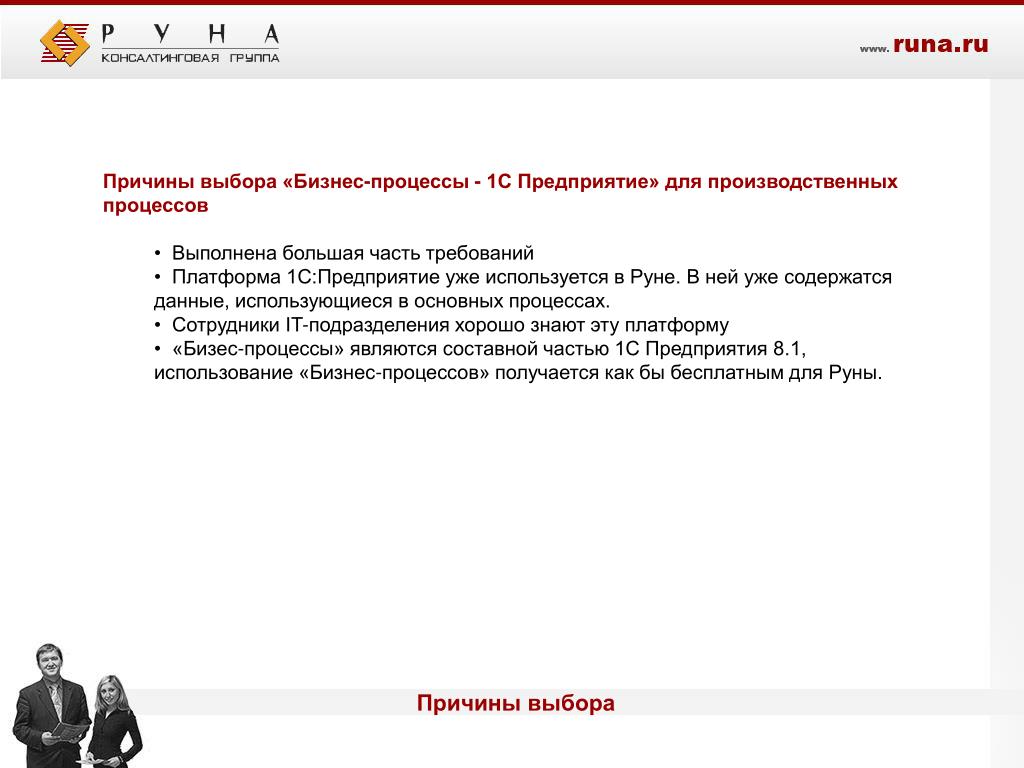This screenshot has width=1024, height=768.
Task: Open the www.runa.ru website link
Action: (x=923, y=44)
